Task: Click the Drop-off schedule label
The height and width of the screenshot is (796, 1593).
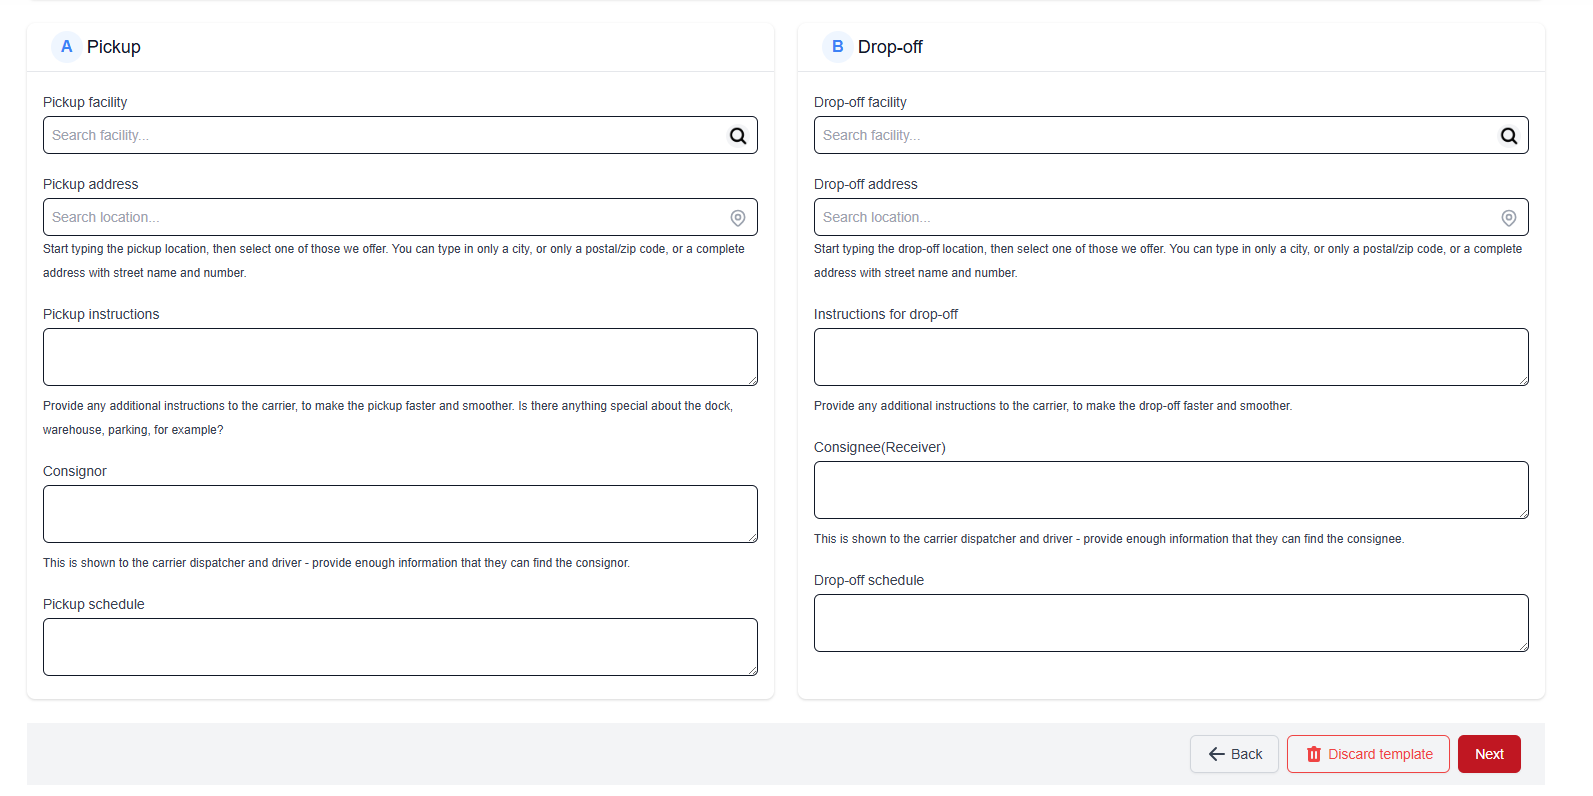Action: pos(869,580)
